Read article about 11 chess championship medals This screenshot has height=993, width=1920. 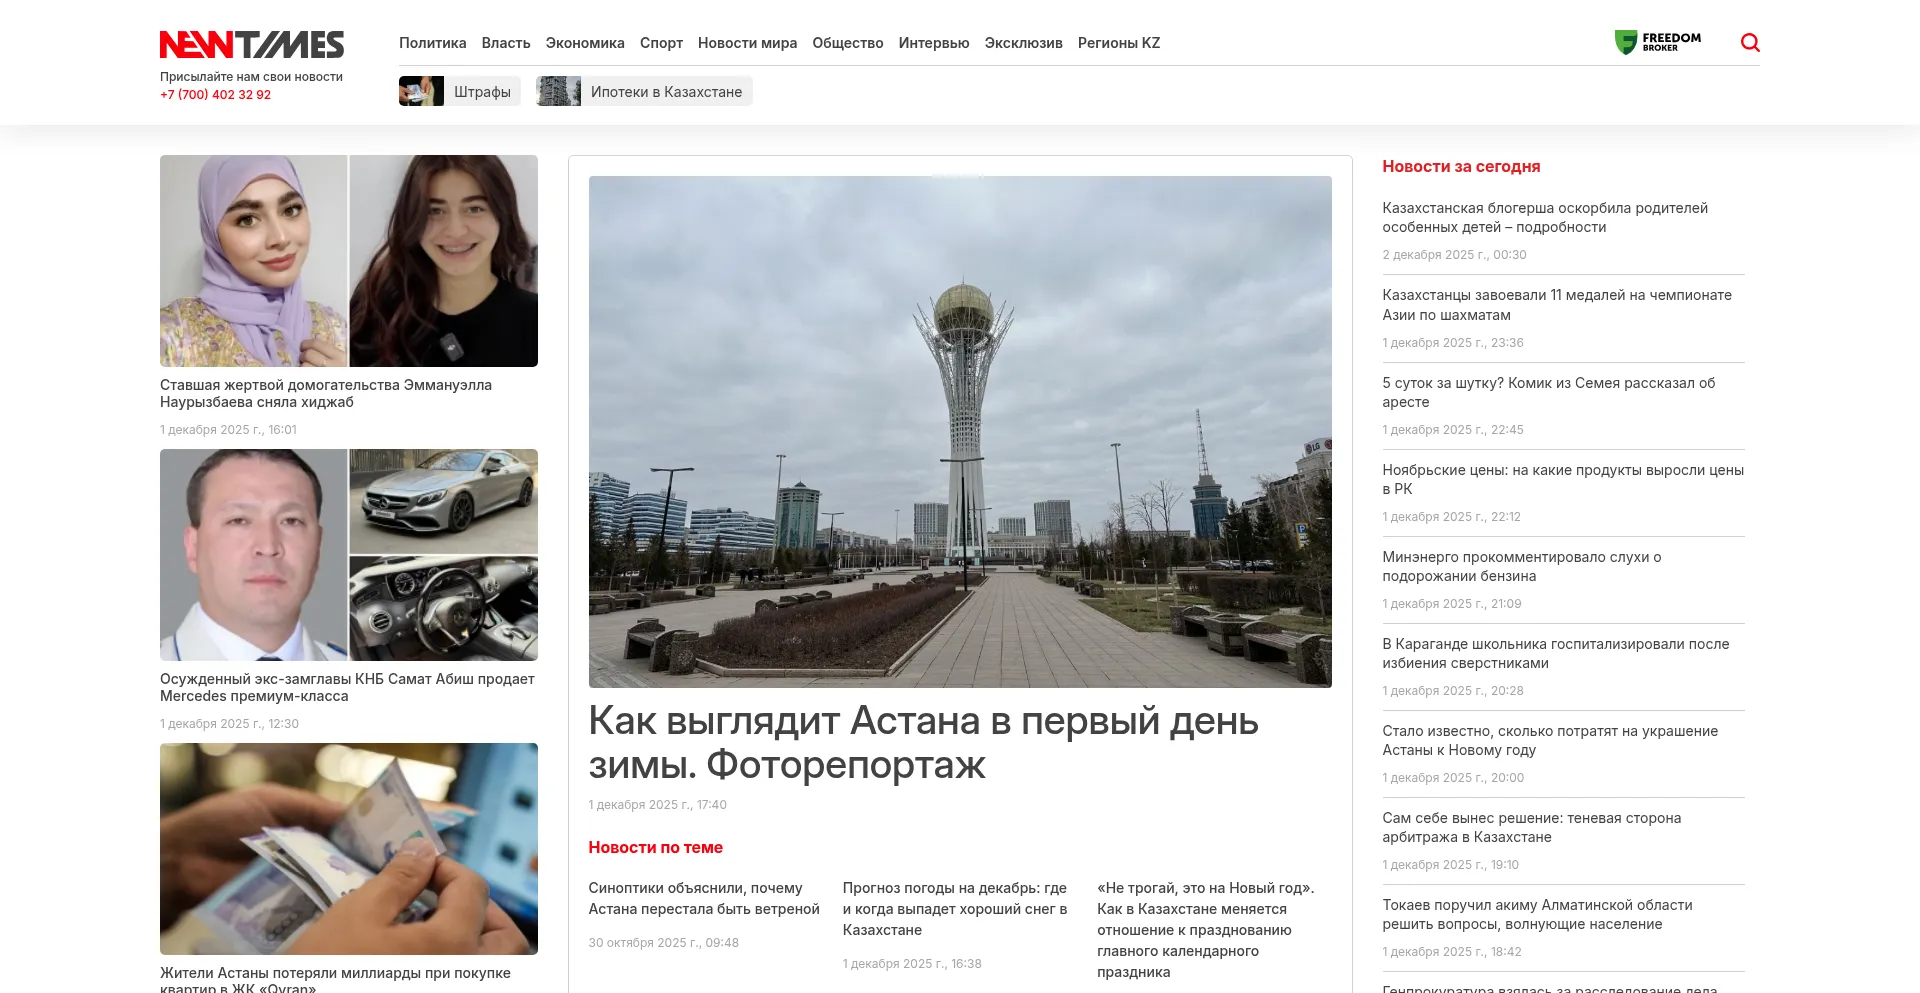point(1556,305)
